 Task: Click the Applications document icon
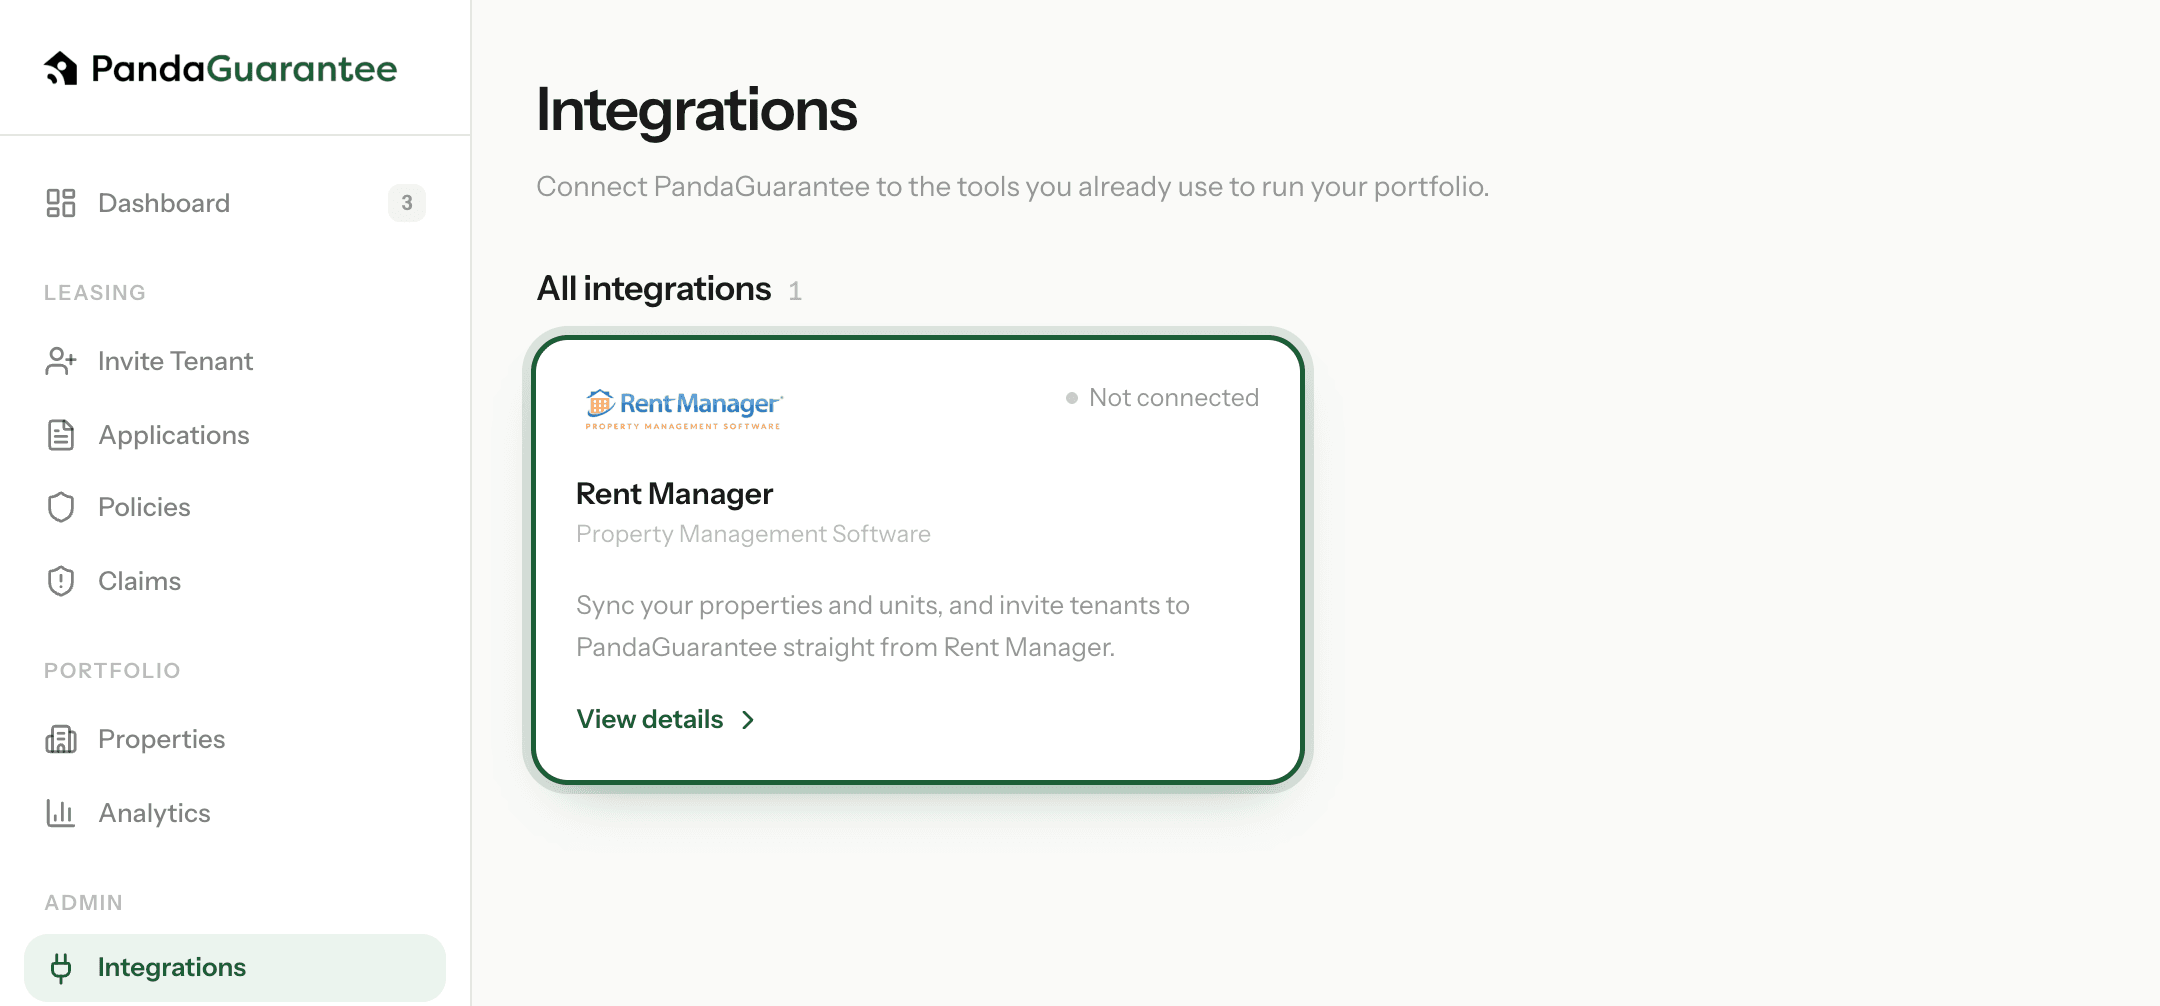[x=61, y=435]
